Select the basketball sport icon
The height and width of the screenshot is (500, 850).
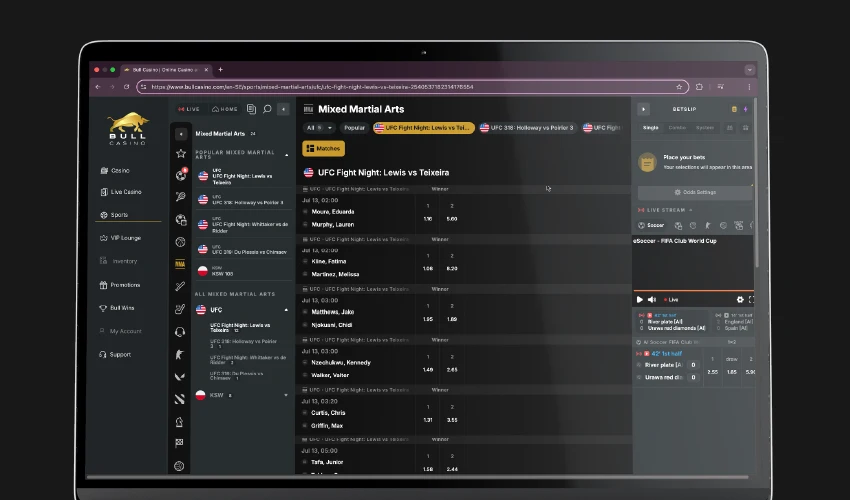[x=181, y=242]
